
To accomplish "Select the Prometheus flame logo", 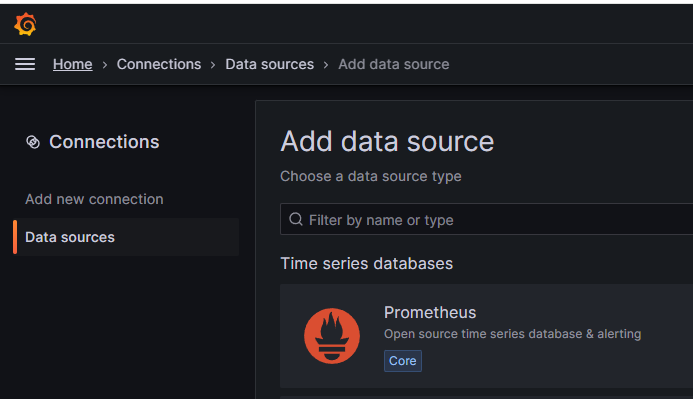I will pyautogui.click(x=332, y=336).
